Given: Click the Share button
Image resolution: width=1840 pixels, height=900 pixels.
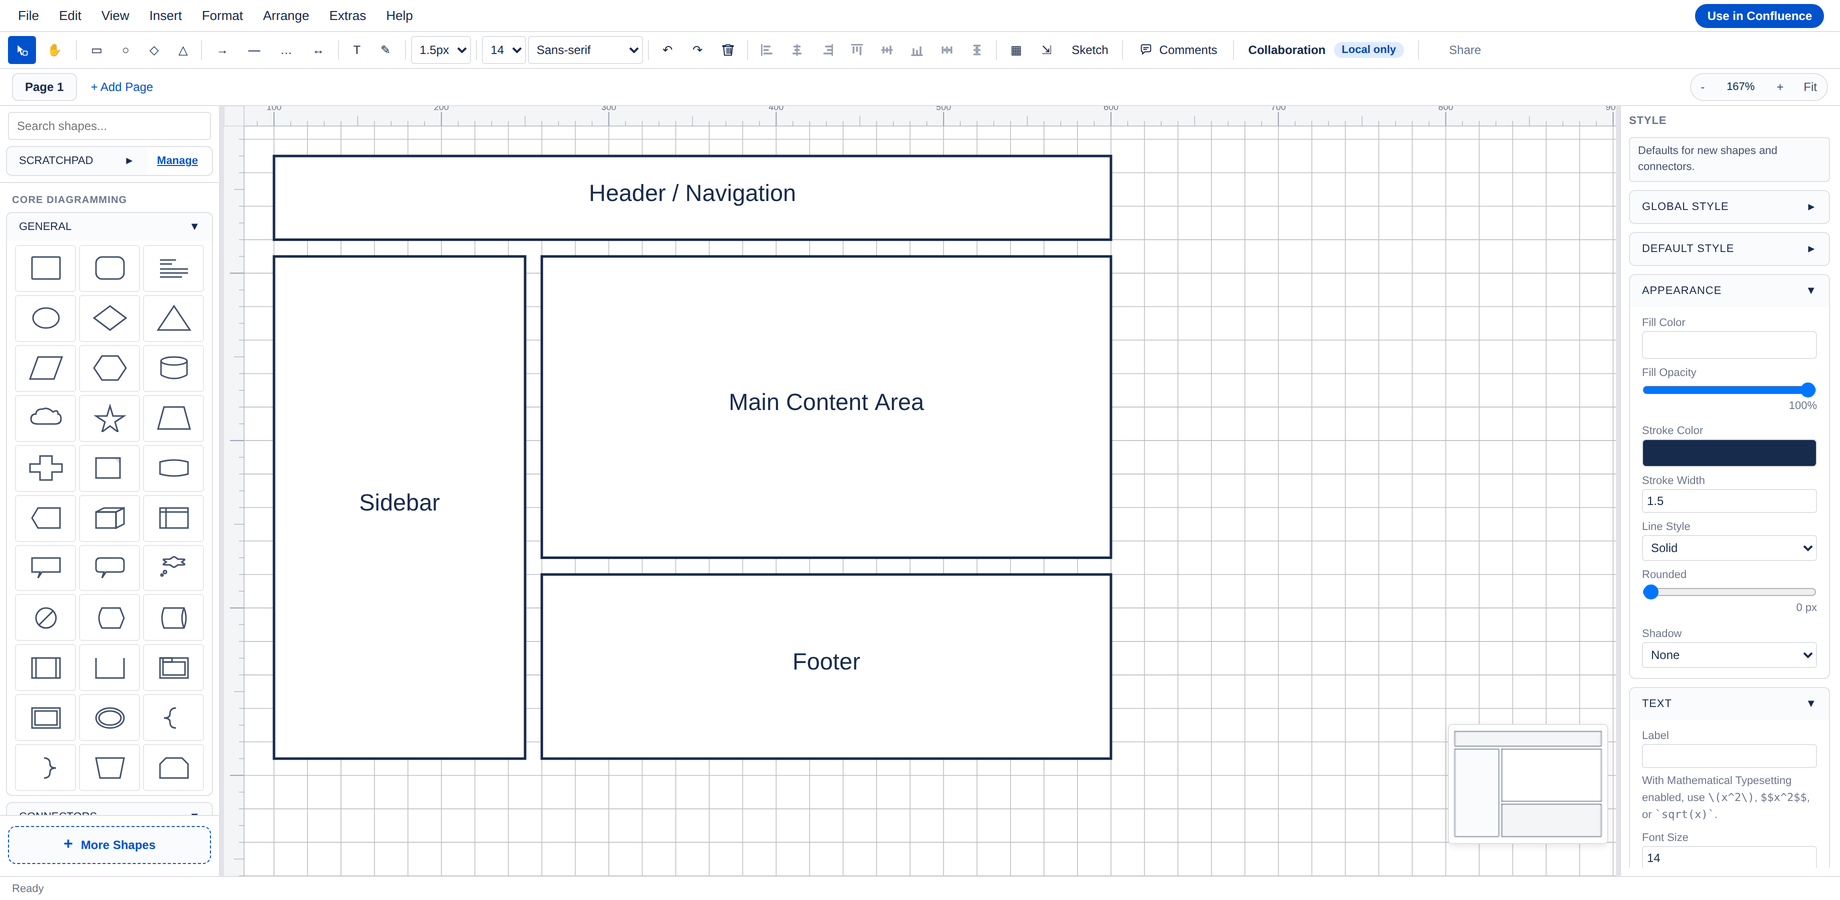Looking at the screenshot, I should coord(1464,50).
